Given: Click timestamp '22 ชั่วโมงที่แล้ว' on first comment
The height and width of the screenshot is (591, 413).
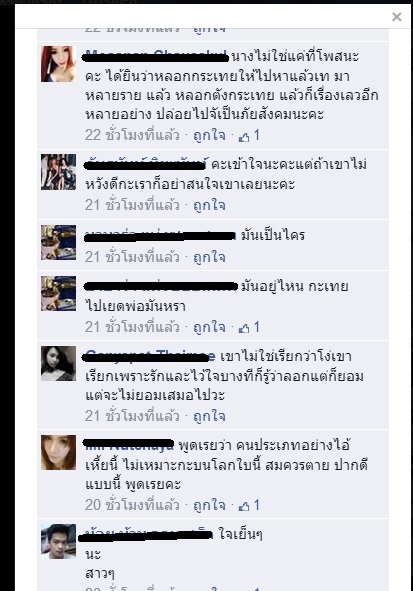Looking at the screenshot, I should 132,135.
